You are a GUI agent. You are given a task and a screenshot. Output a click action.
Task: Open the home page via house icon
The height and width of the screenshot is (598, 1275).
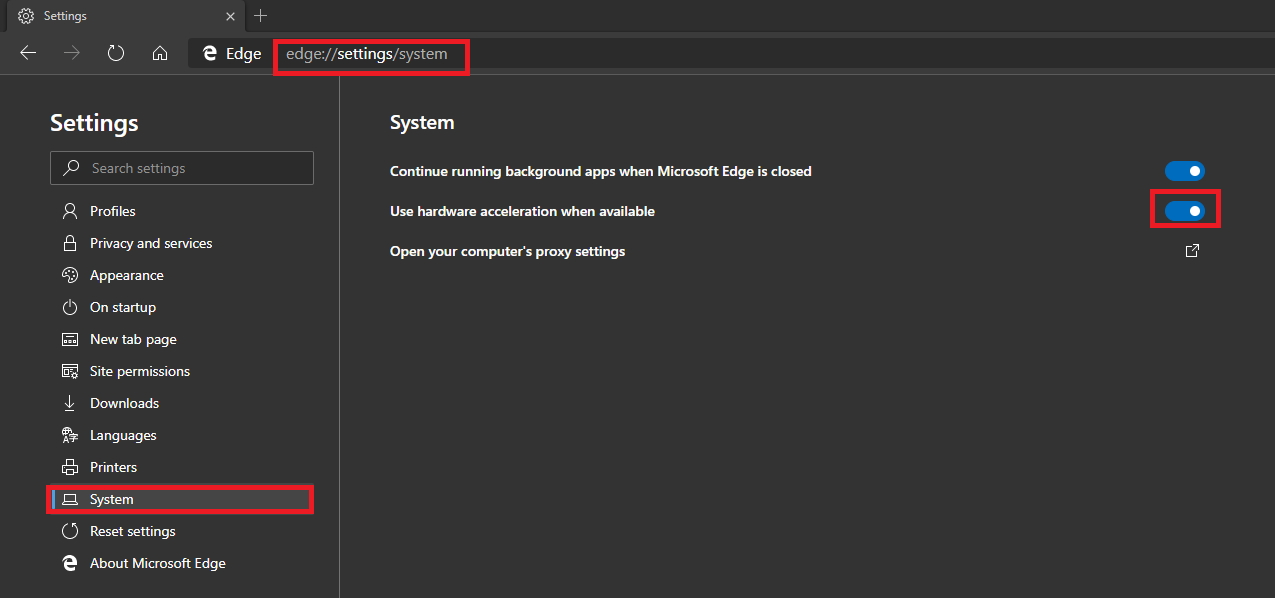(160, 54)
